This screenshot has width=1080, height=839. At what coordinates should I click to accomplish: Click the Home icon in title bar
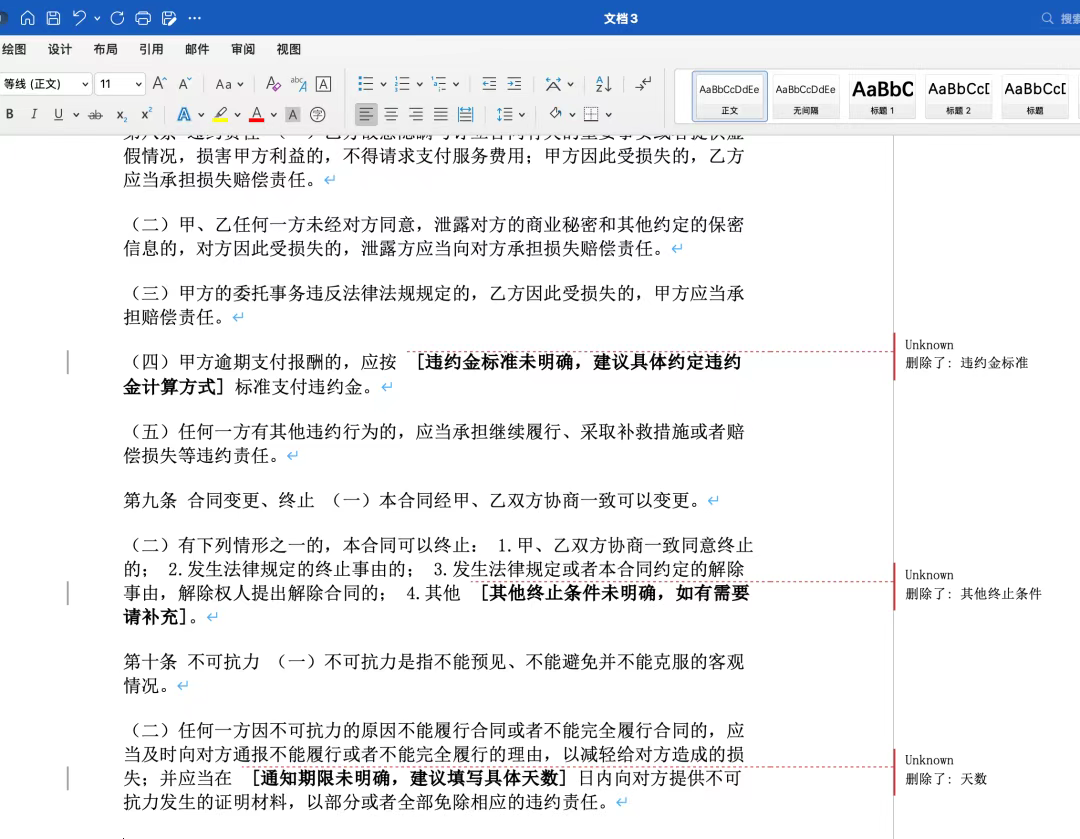pos(28,18)
